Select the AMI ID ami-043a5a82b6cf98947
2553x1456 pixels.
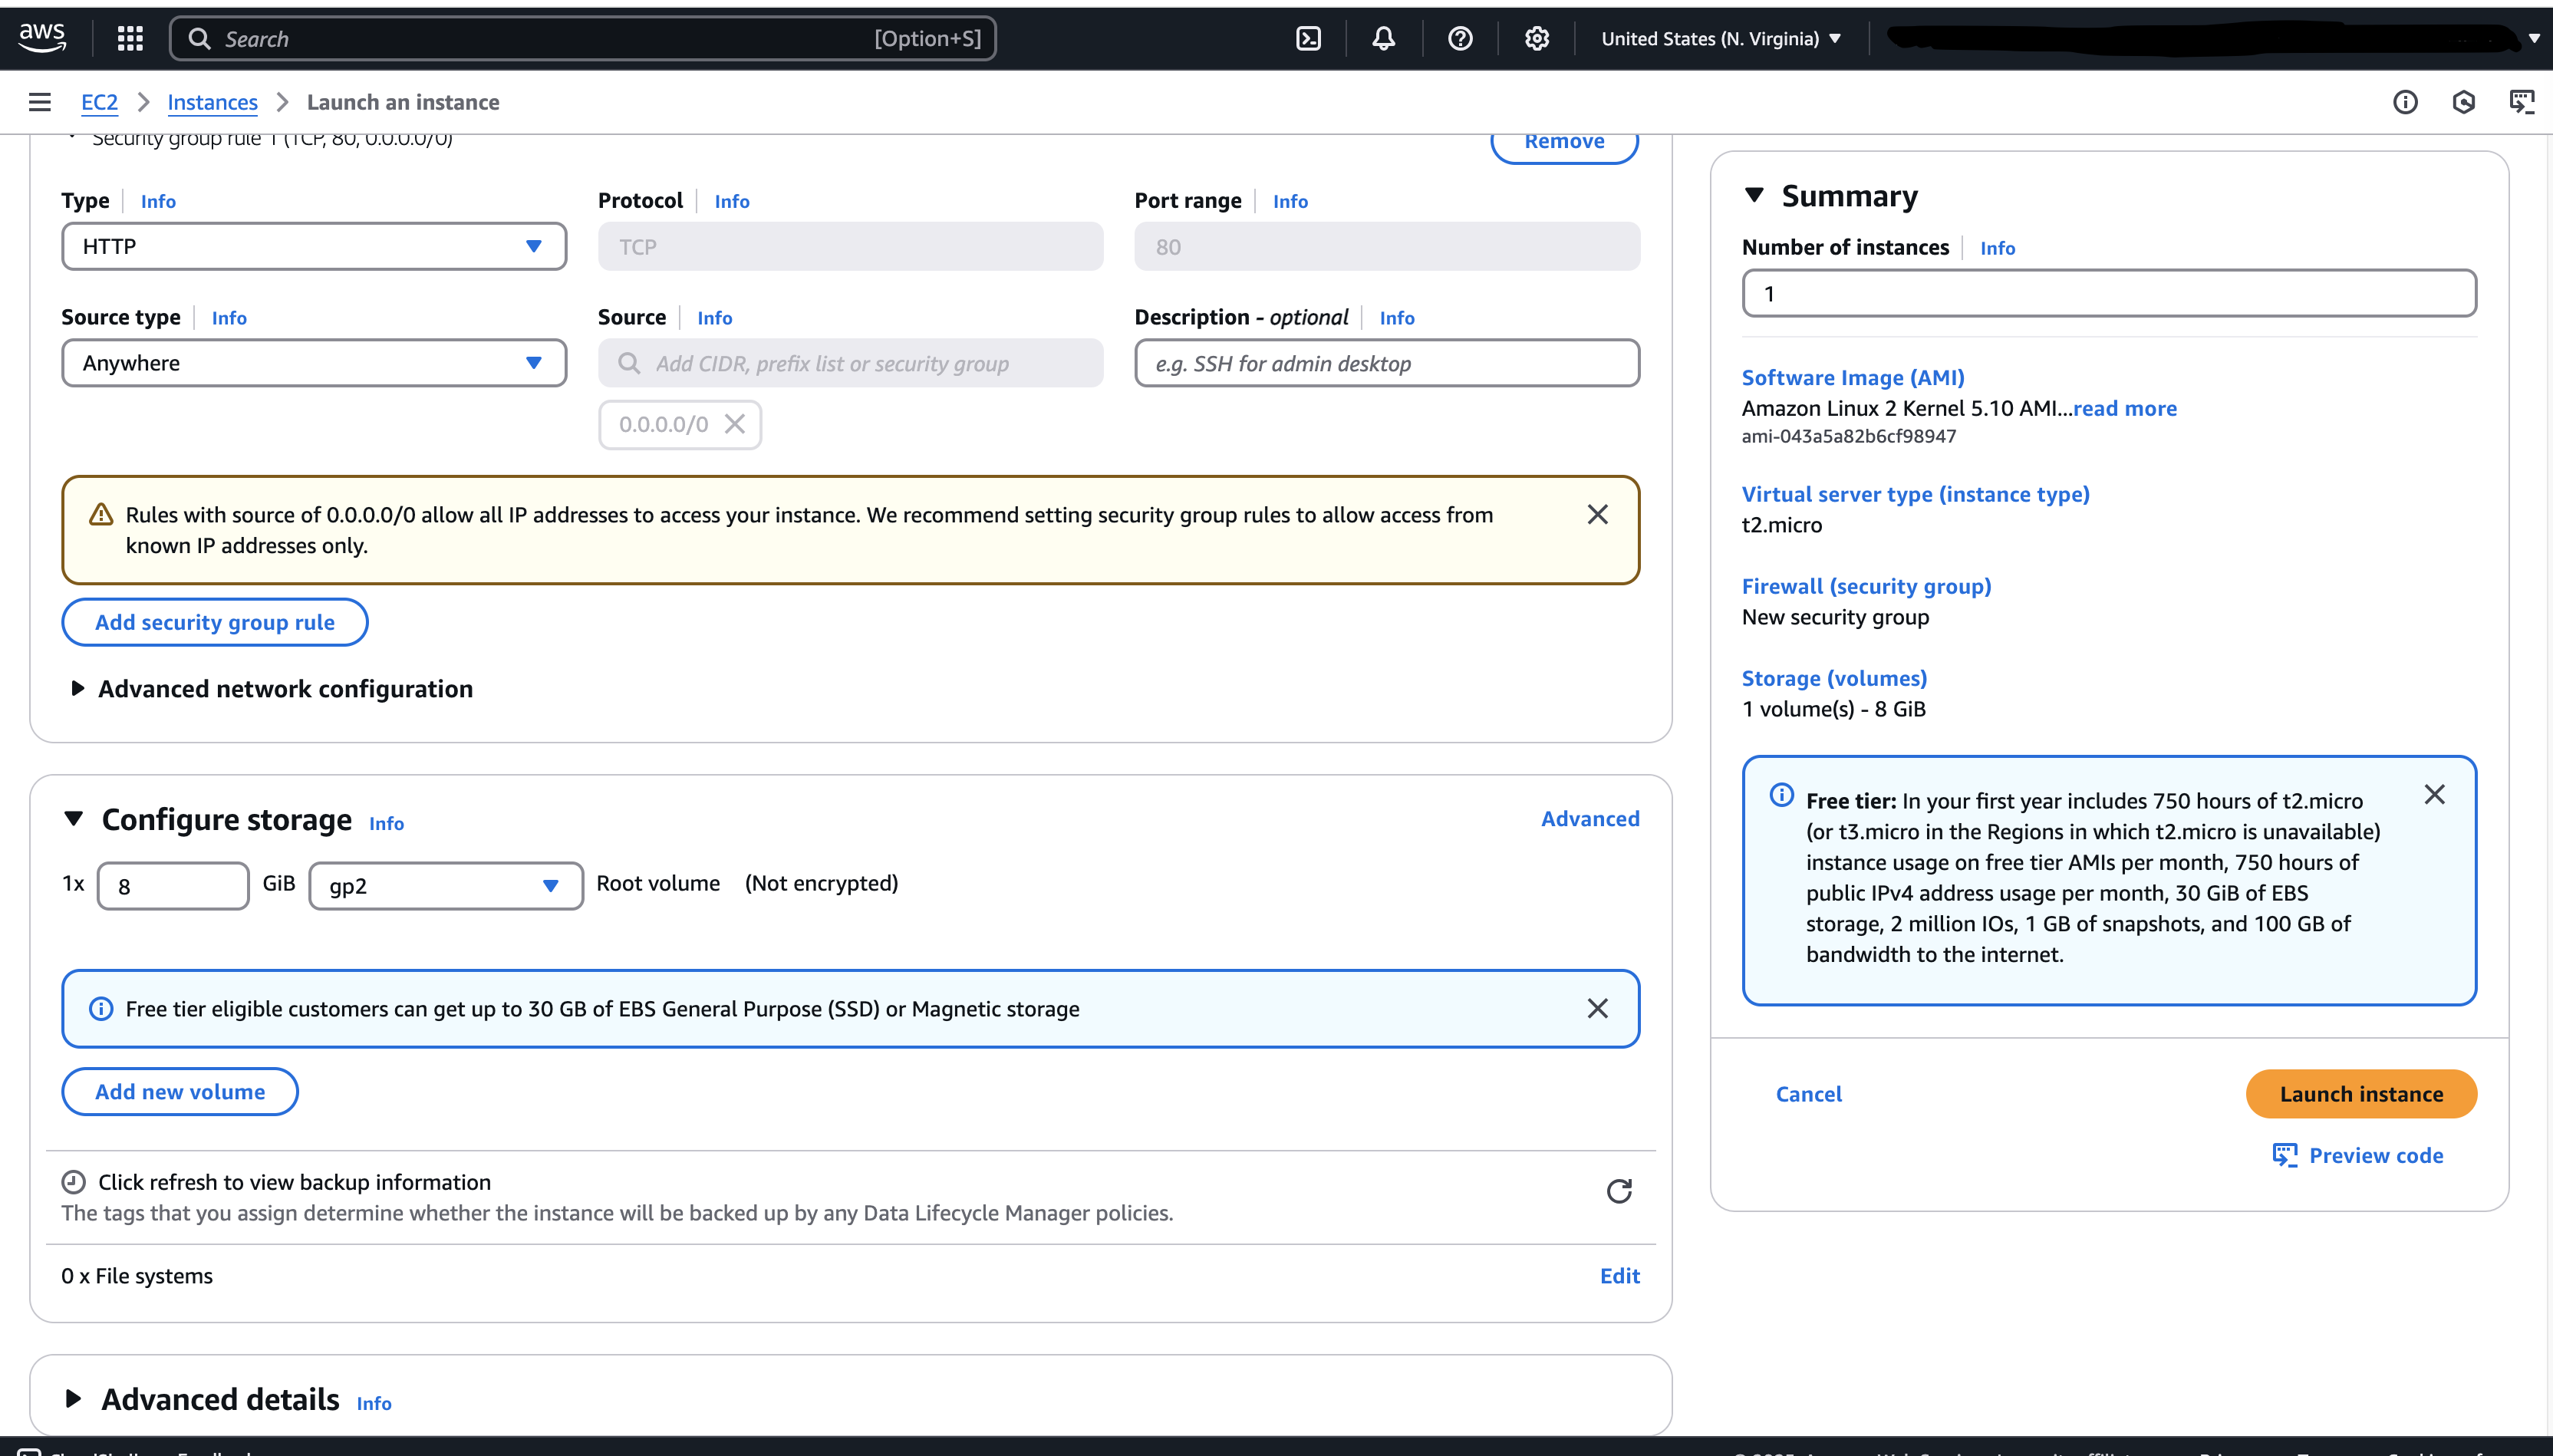click(x=1848, y=436)
